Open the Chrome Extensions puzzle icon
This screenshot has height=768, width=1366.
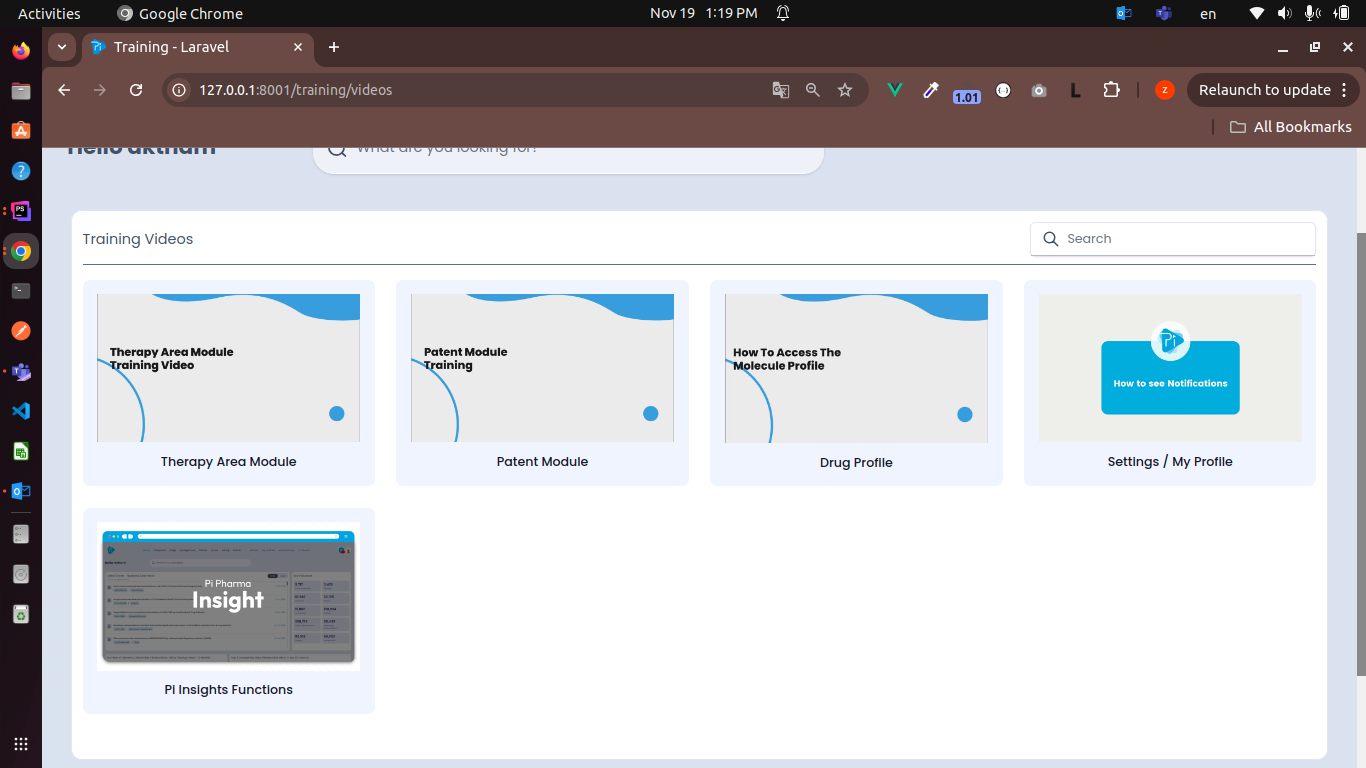tap(1111, 90)
